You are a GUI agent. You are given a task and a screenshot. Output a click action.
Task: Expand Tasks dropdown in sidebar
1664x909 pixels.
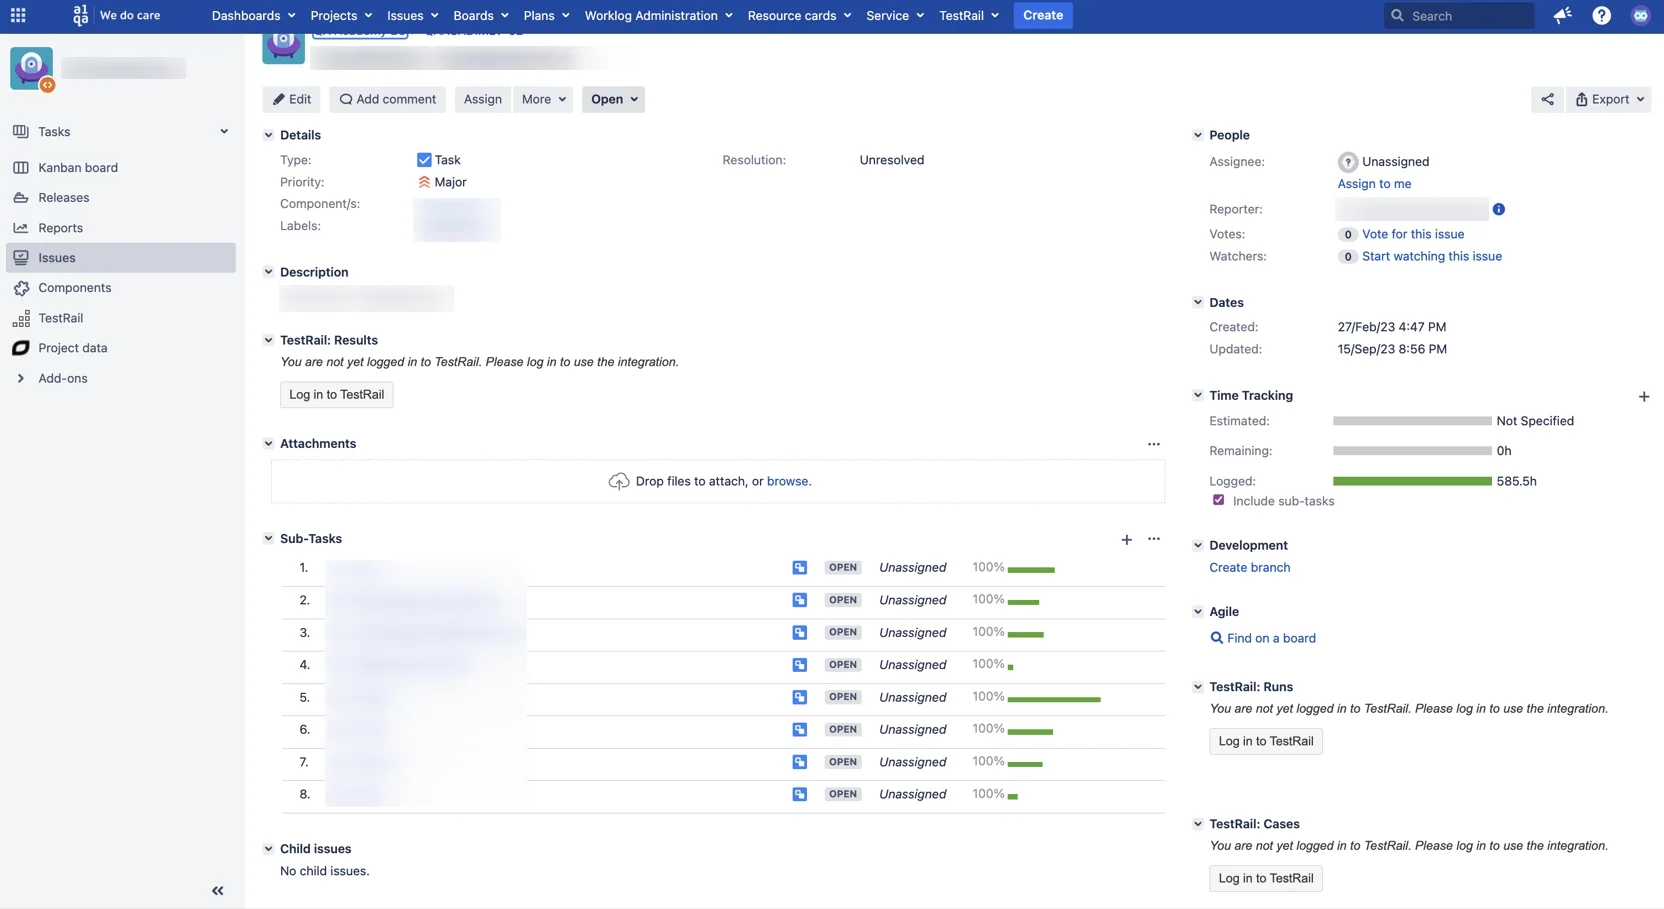[x=224, y=131]
